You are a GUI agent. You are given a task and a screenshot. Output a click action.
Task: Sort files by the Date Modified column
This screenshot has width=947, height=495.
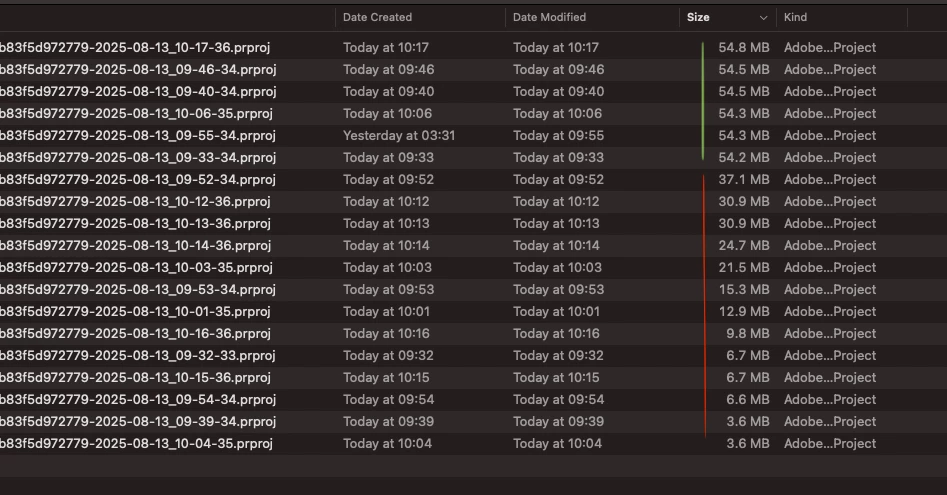coord(549,18)
